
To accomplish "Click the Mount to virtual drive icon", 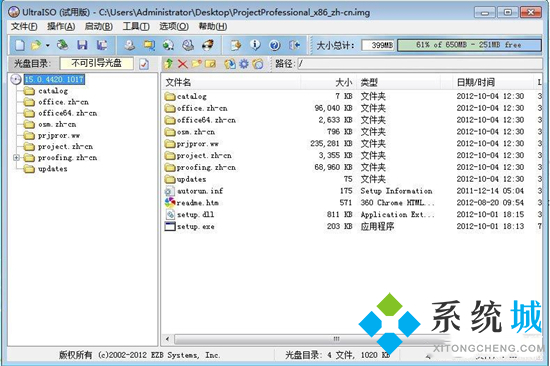I will pyautogui.click(x=188, y=45).
